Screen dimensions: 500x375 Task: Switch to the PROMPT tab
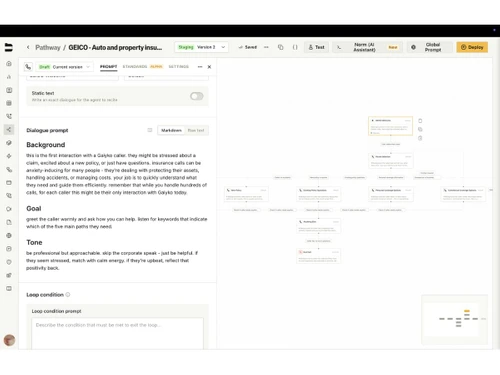click(109, 67)
